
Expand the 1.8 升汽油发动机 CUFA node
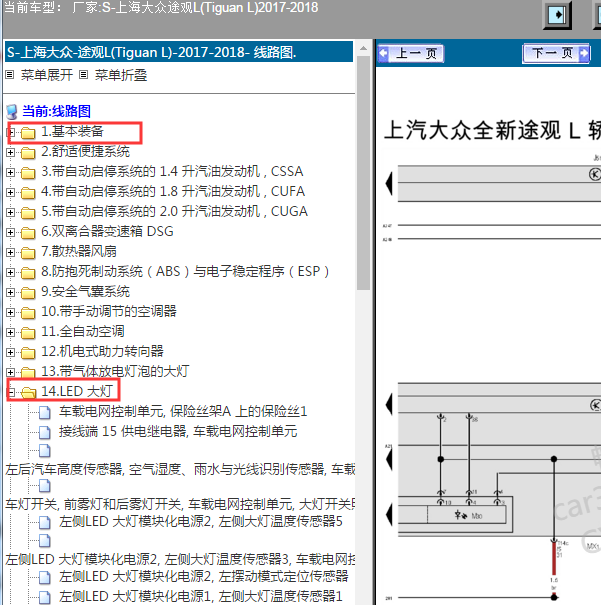[11, 193]
